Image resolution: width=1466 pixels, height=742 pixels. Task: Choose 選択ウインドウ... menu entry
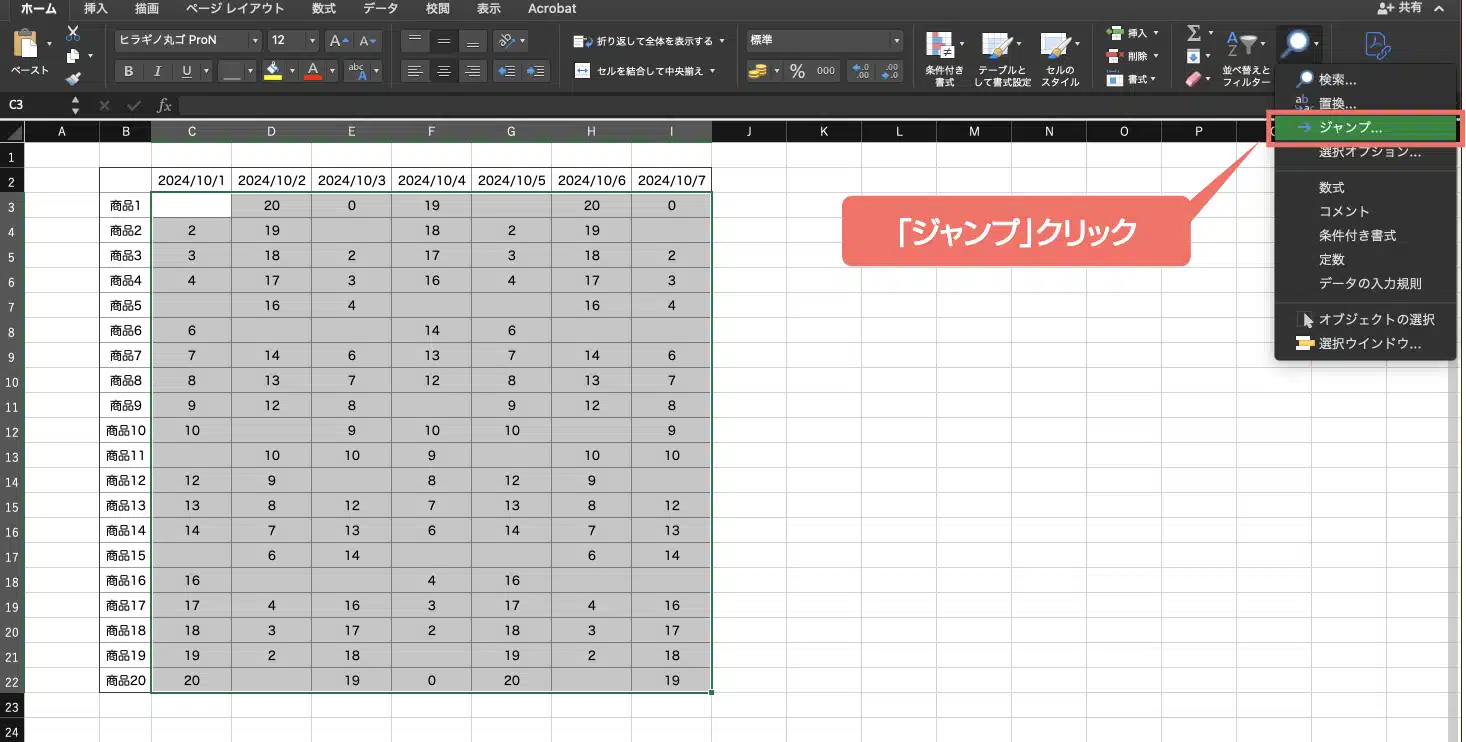tap(1365, 344)
